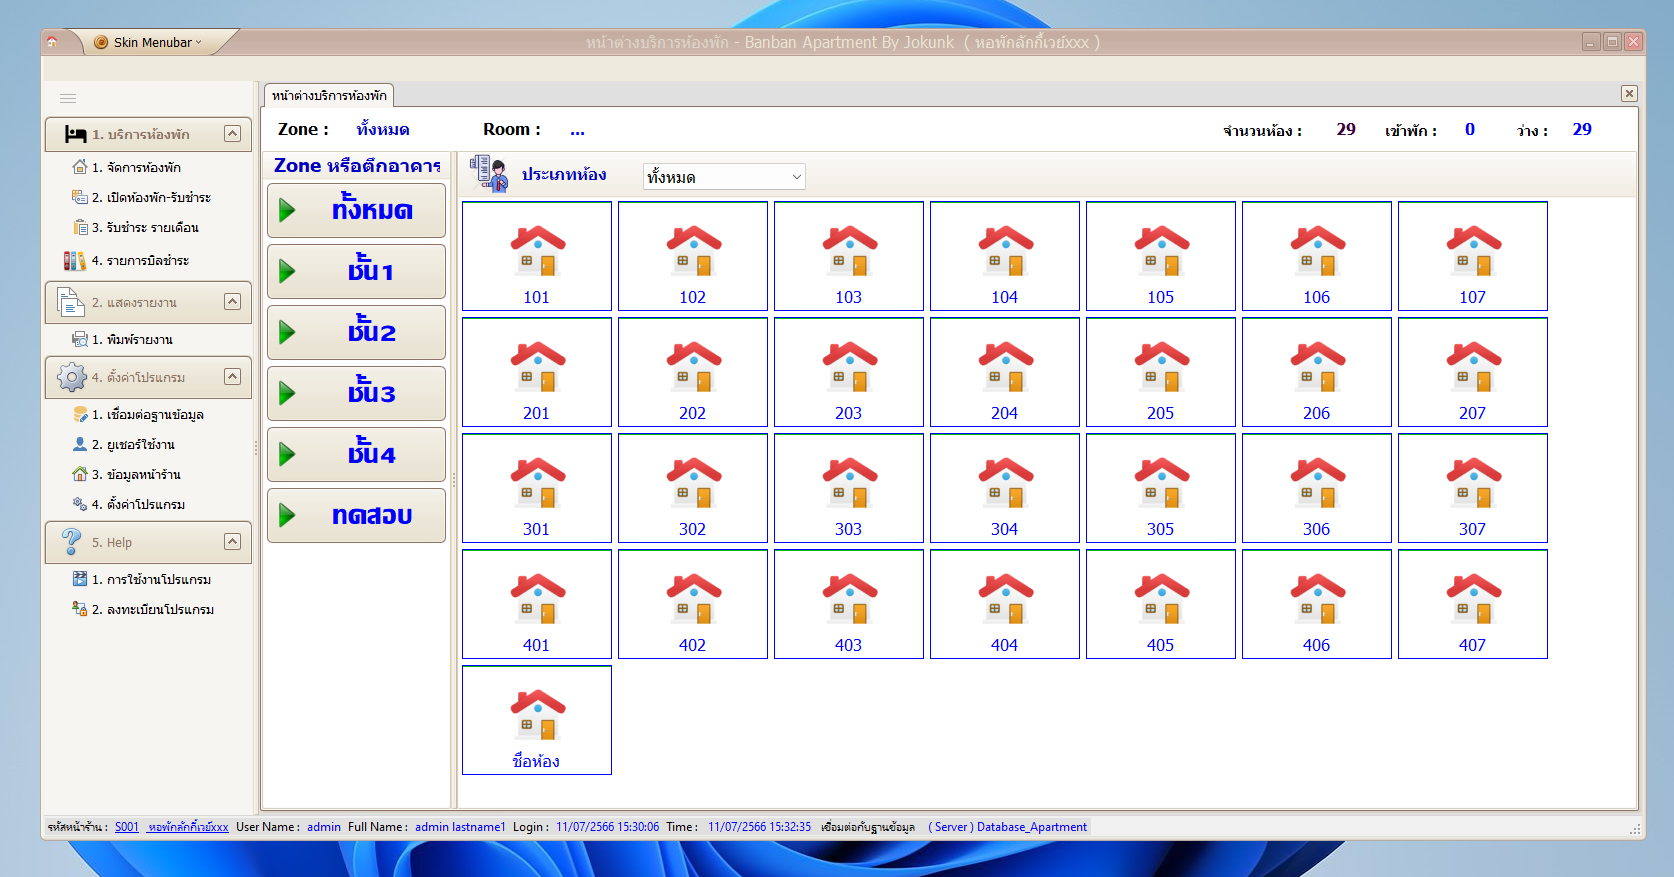Open 4. รายการบิลชำระ menu item
Screen dimensions: 1674x877
tap(127, 260)
